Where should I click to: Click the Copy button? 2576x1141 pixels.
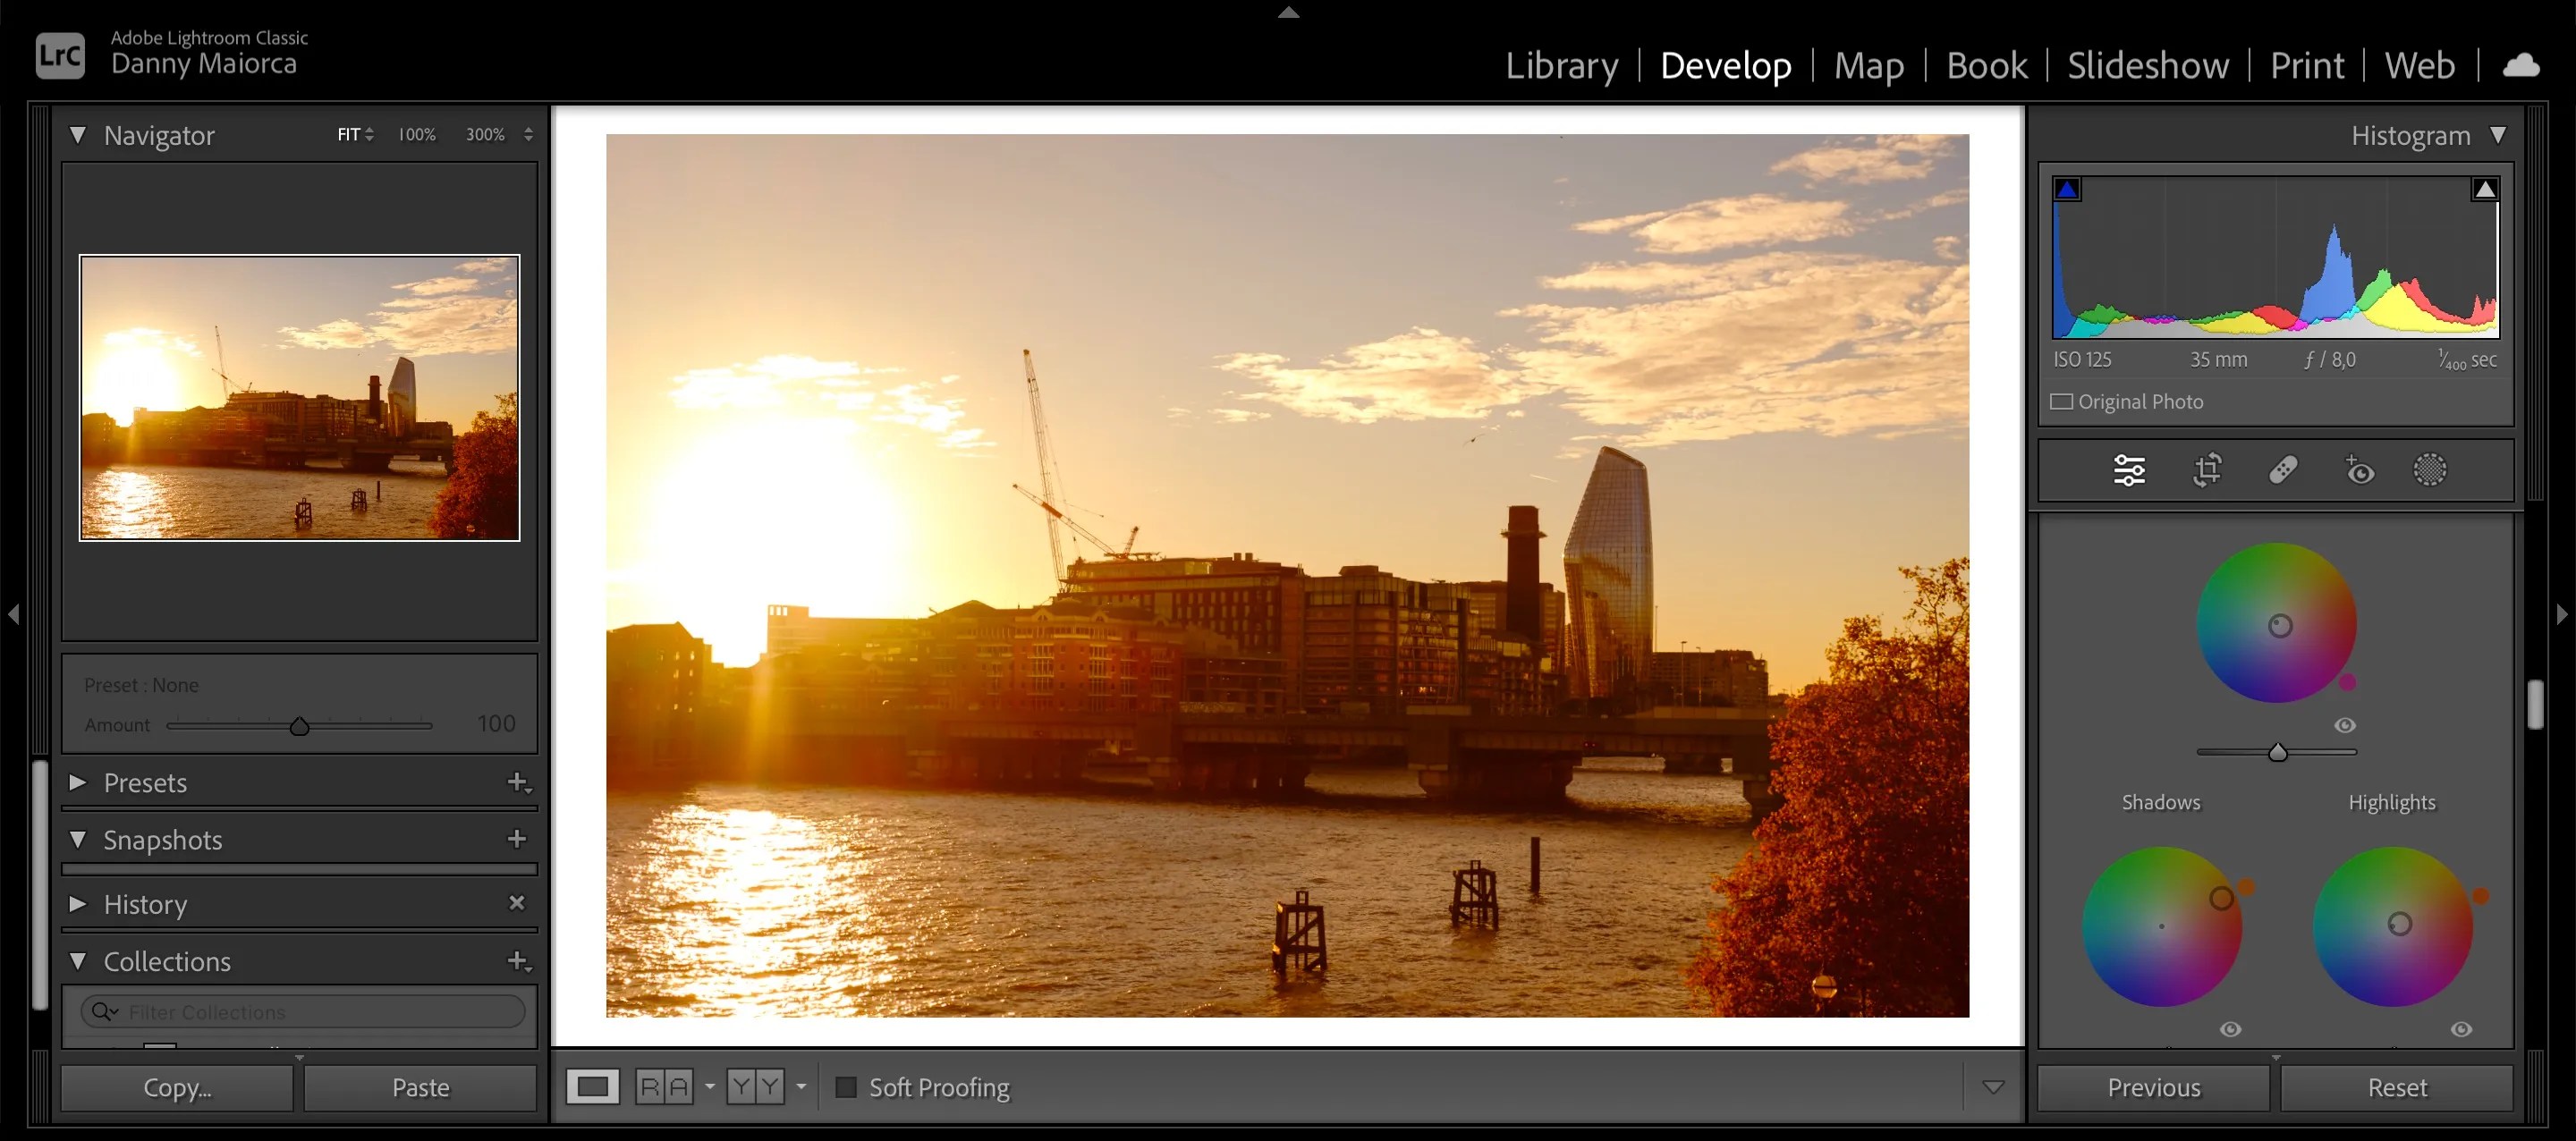[176, 1087]
